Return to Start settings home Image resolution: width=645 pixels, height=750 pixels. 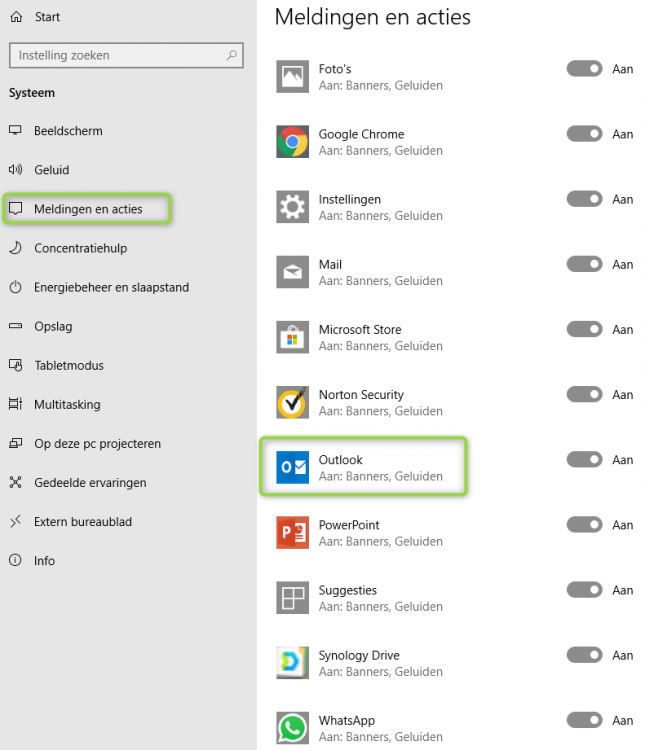click(x=46, y=17)
